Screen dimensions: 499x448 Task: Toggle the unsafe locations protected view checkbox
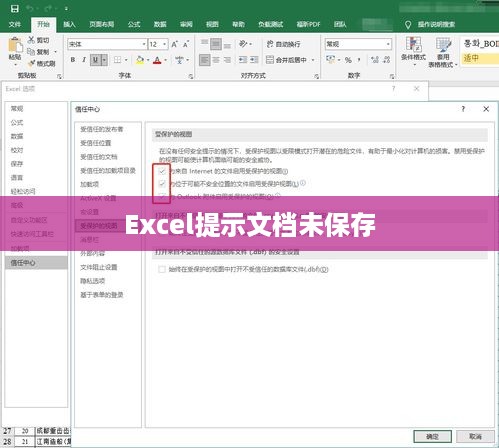coord(162,183)
